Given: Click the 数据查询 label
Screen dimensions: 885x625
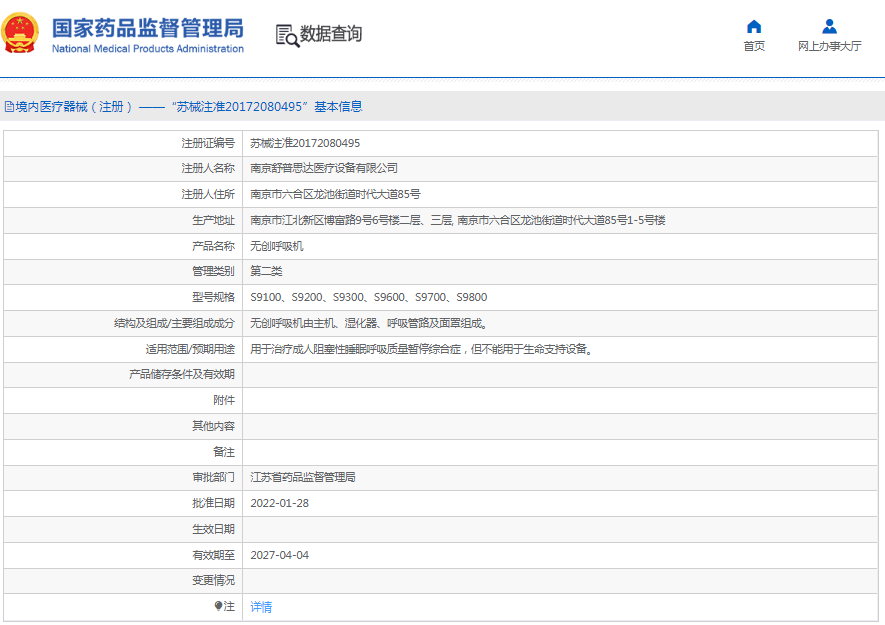Looking at the screenshot, I should pos(331,34).
